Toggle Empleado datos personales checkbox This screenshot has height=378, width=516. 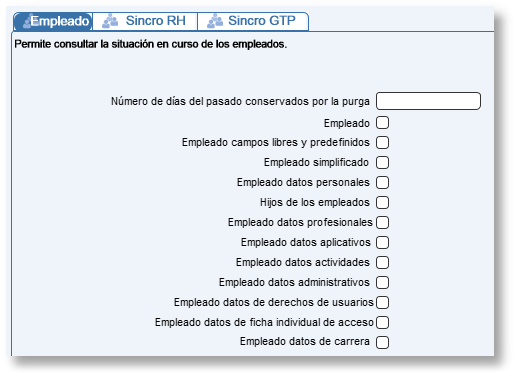tap(382, 182)
